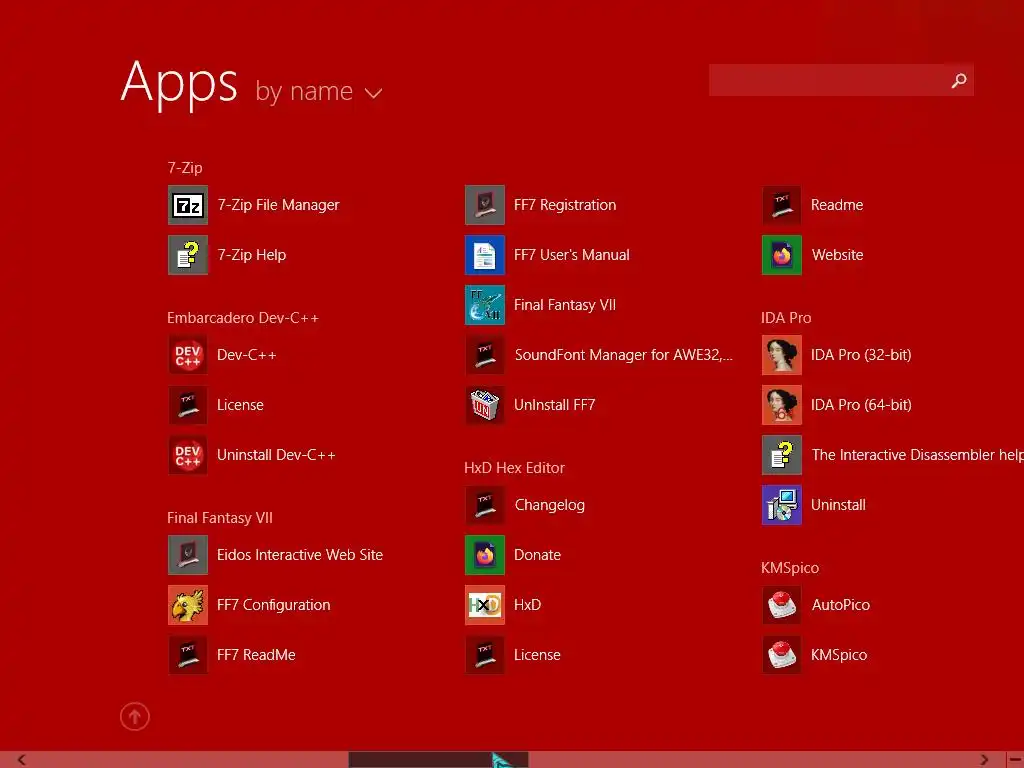Launch FF7 Configuration chocobo icon
The image size is (1024, 768).
[187, 605]
